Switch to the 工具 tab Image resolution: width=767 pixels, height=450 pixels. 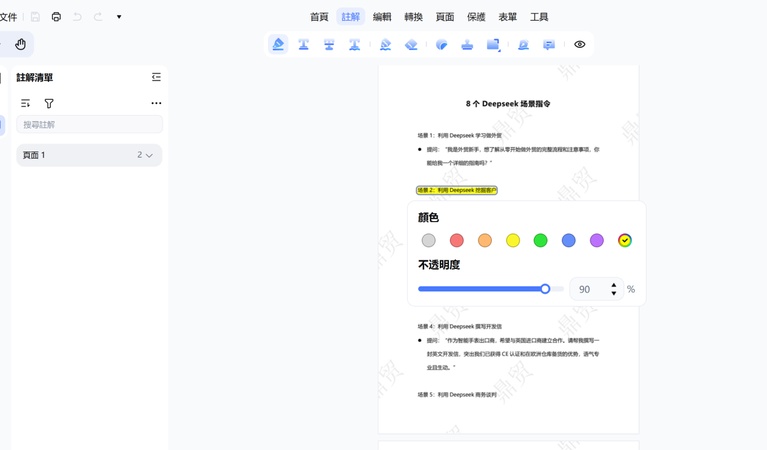pos(539,17)
